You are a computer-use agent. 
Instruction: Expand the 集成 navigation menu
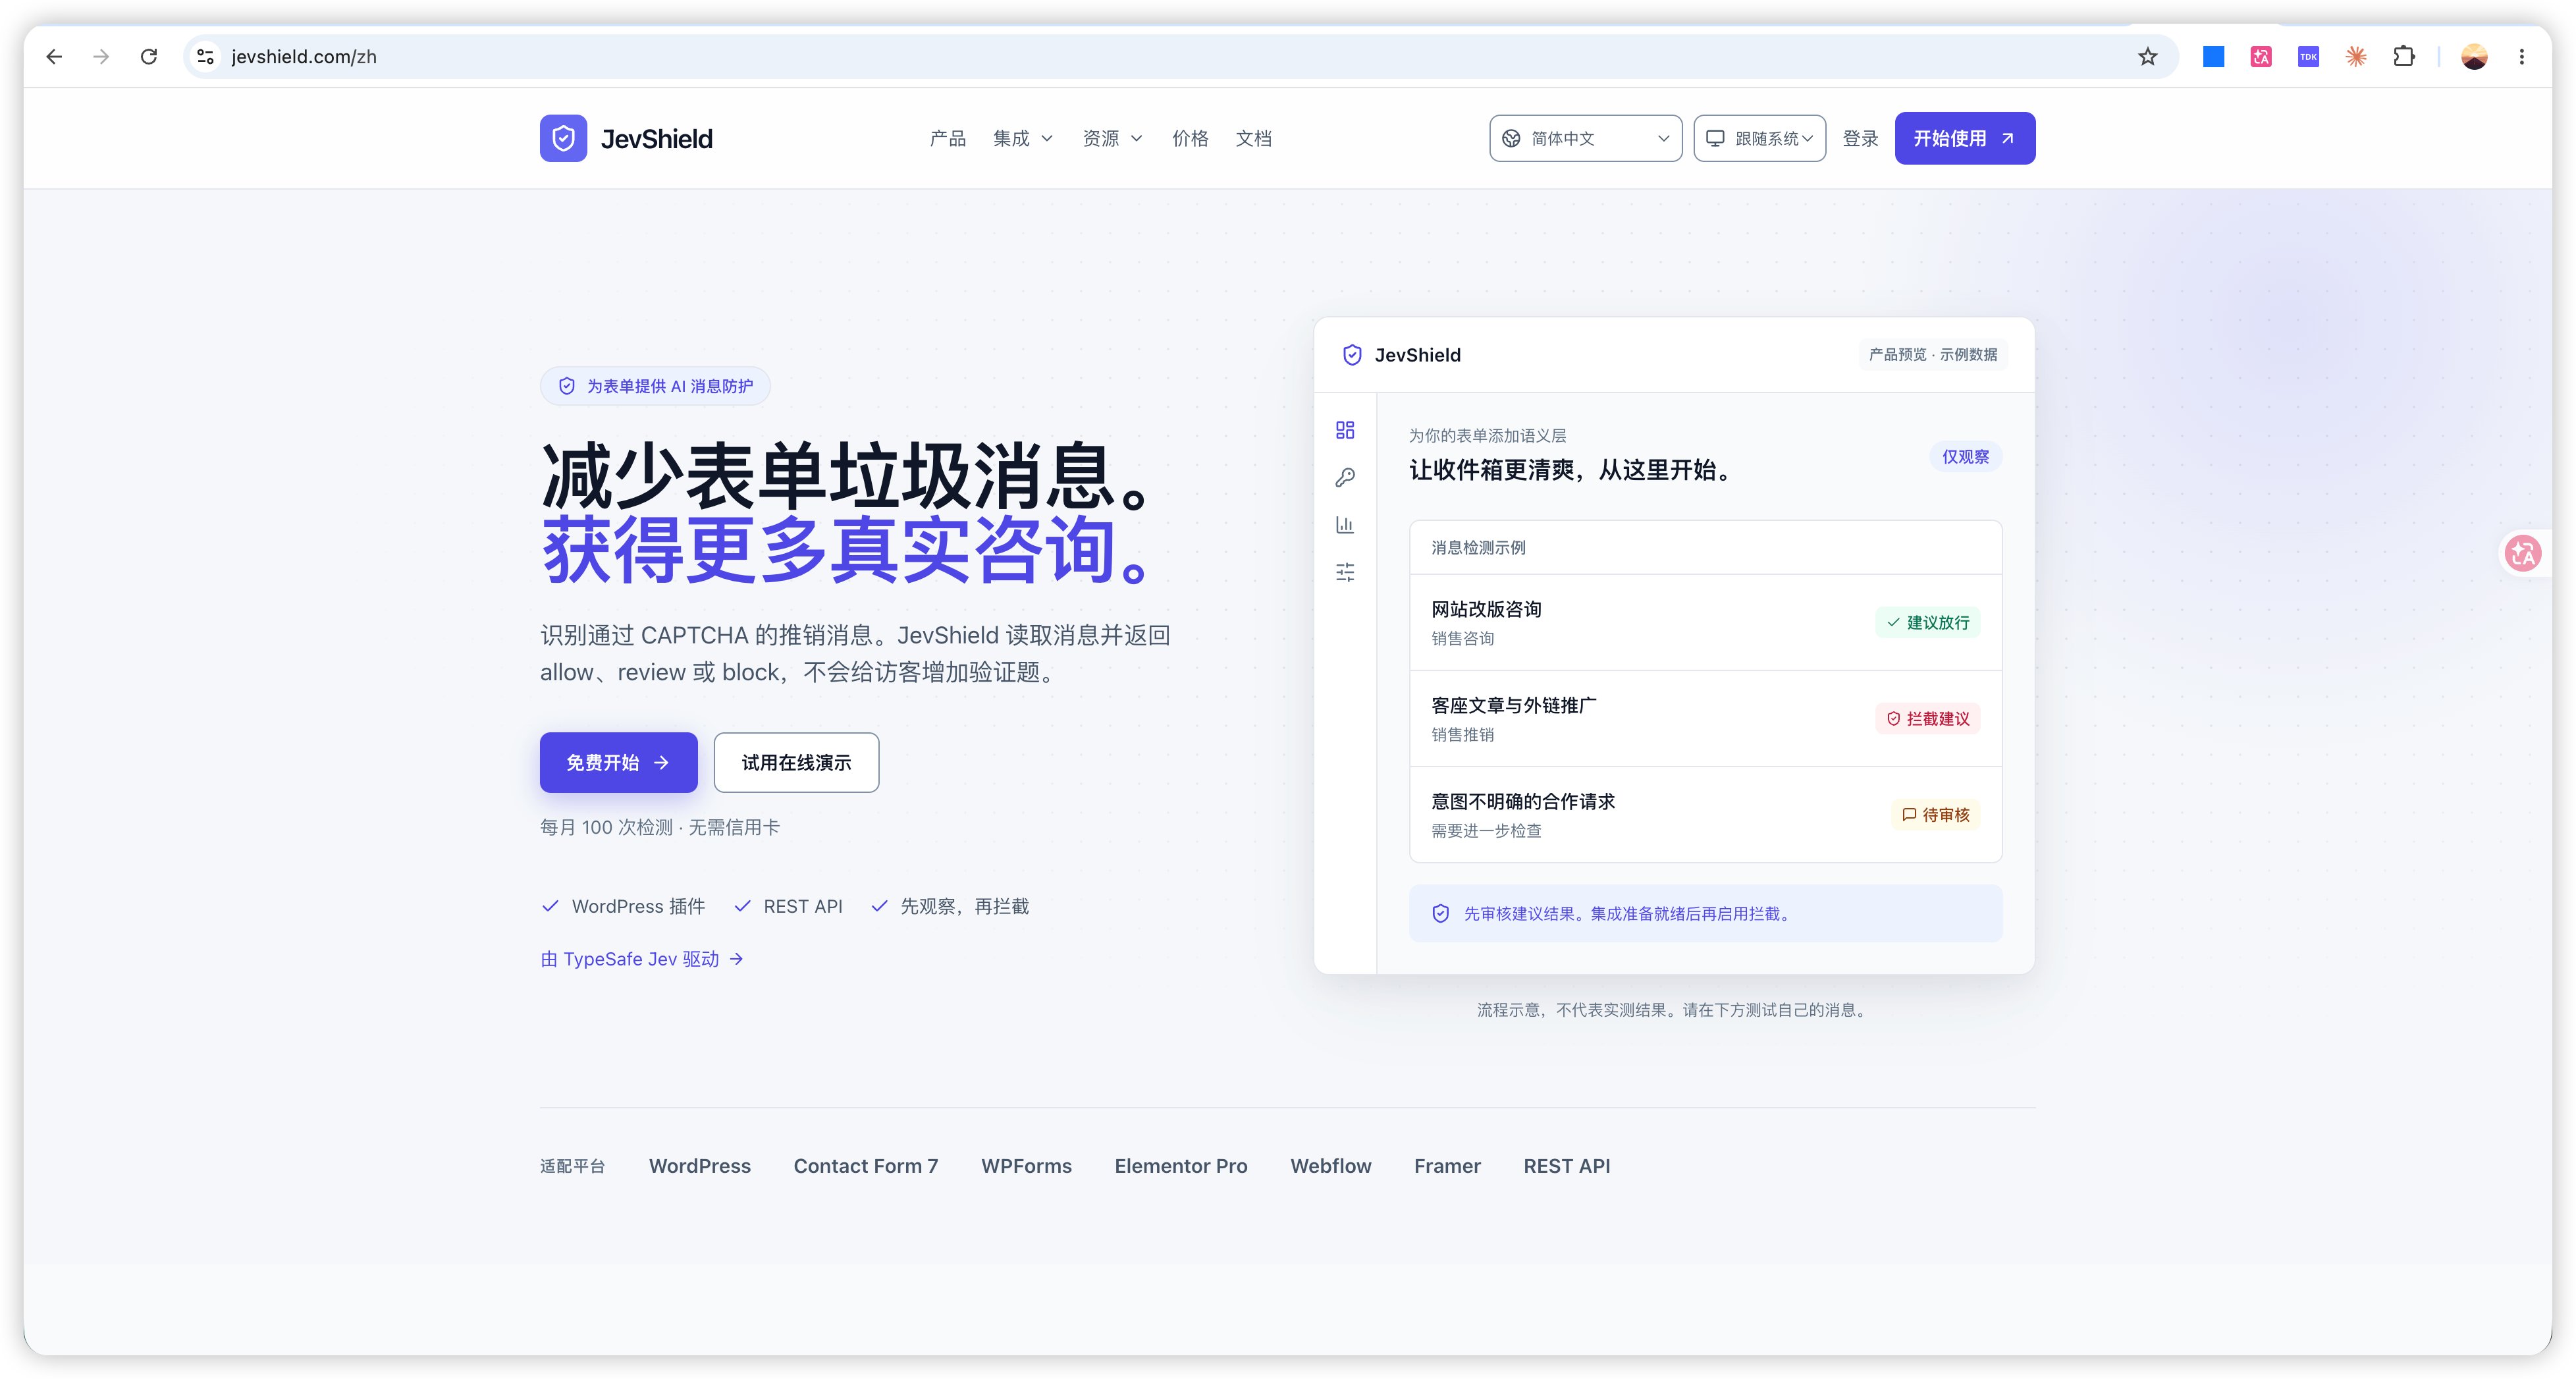1022,138
